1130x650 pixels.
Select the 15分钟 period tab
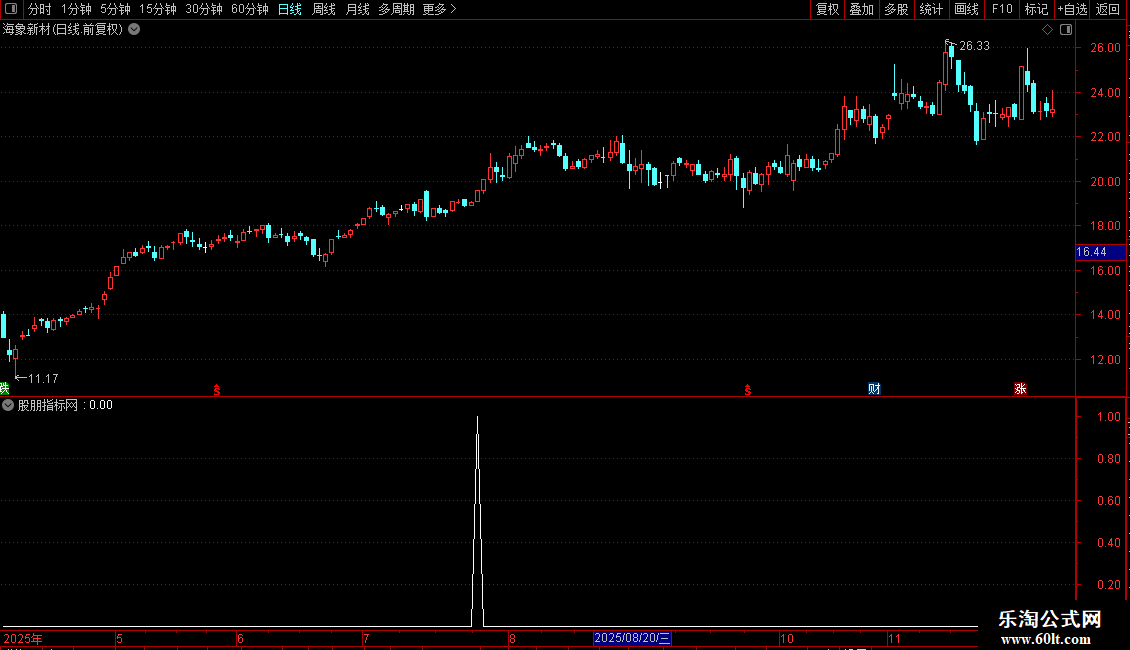pyautogui.click(x=157, y=9)
